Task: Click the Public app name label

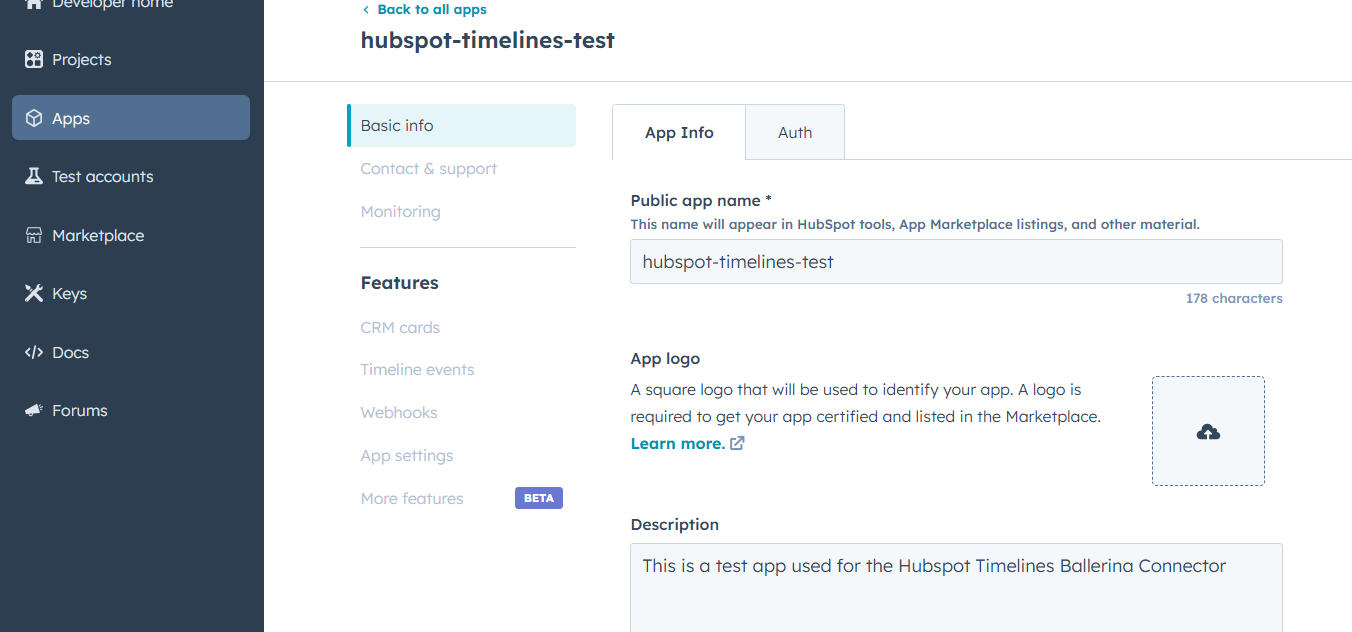Action: pos(701,200)
